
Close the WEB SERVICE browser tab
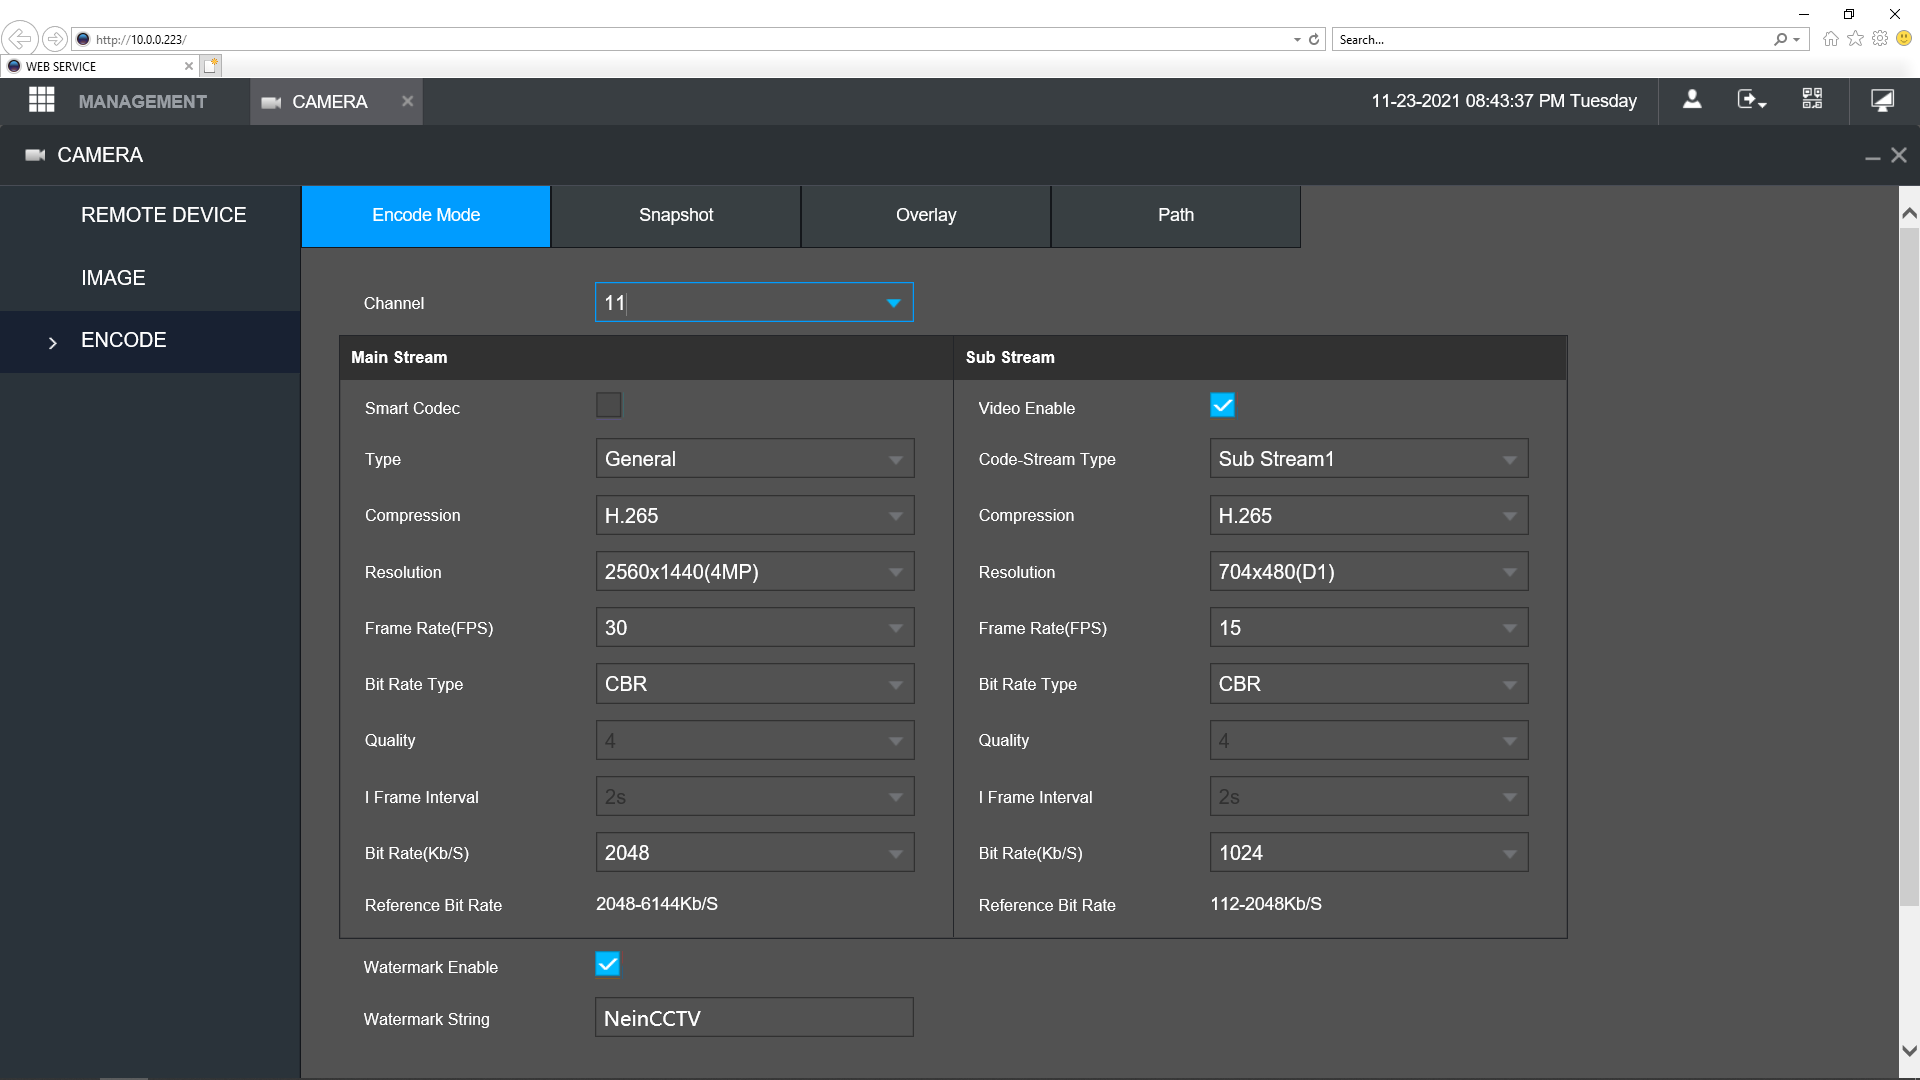point(188,66)
